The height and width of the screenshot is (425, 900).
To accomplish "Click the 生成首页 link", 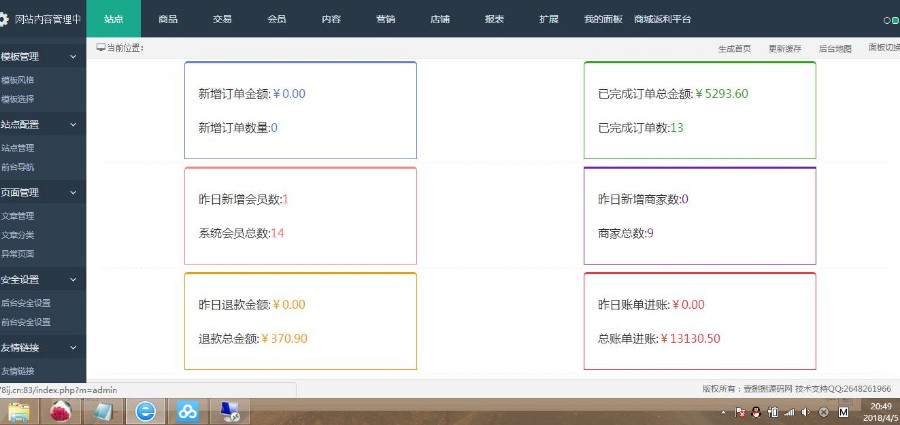I will coord(734,49).
